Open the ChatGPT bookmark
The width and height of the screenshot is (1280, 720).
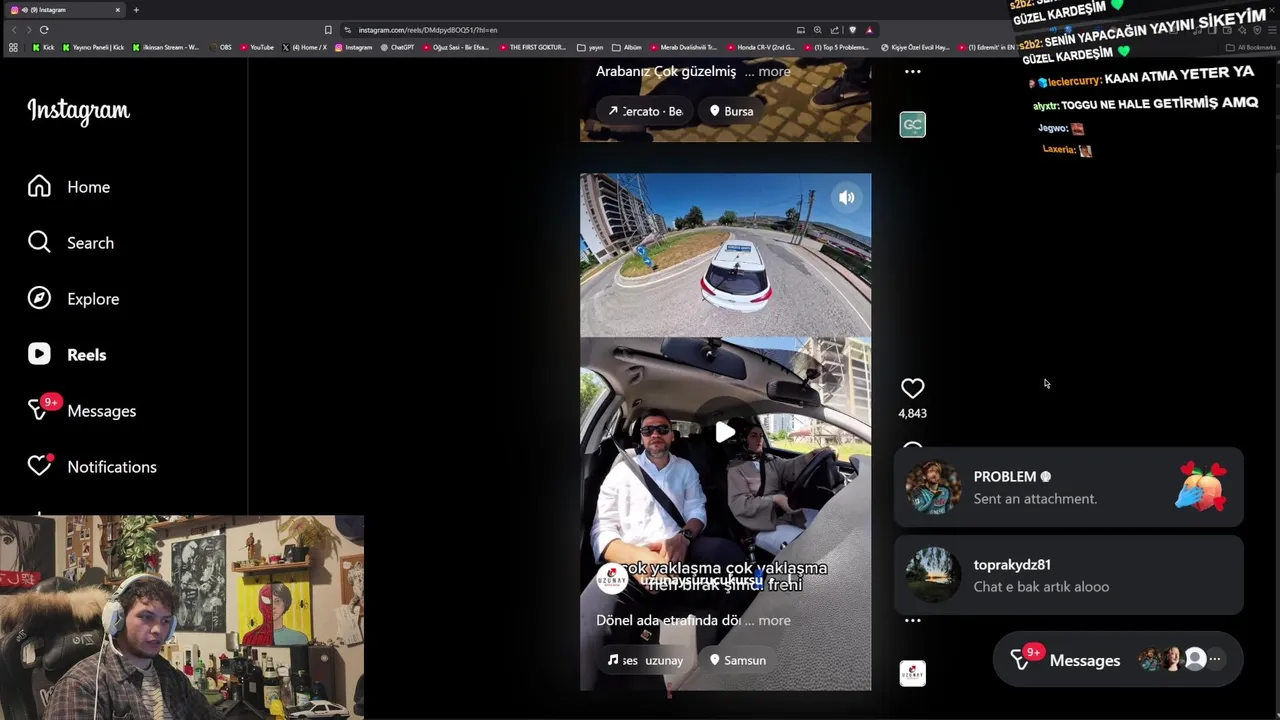397,47
